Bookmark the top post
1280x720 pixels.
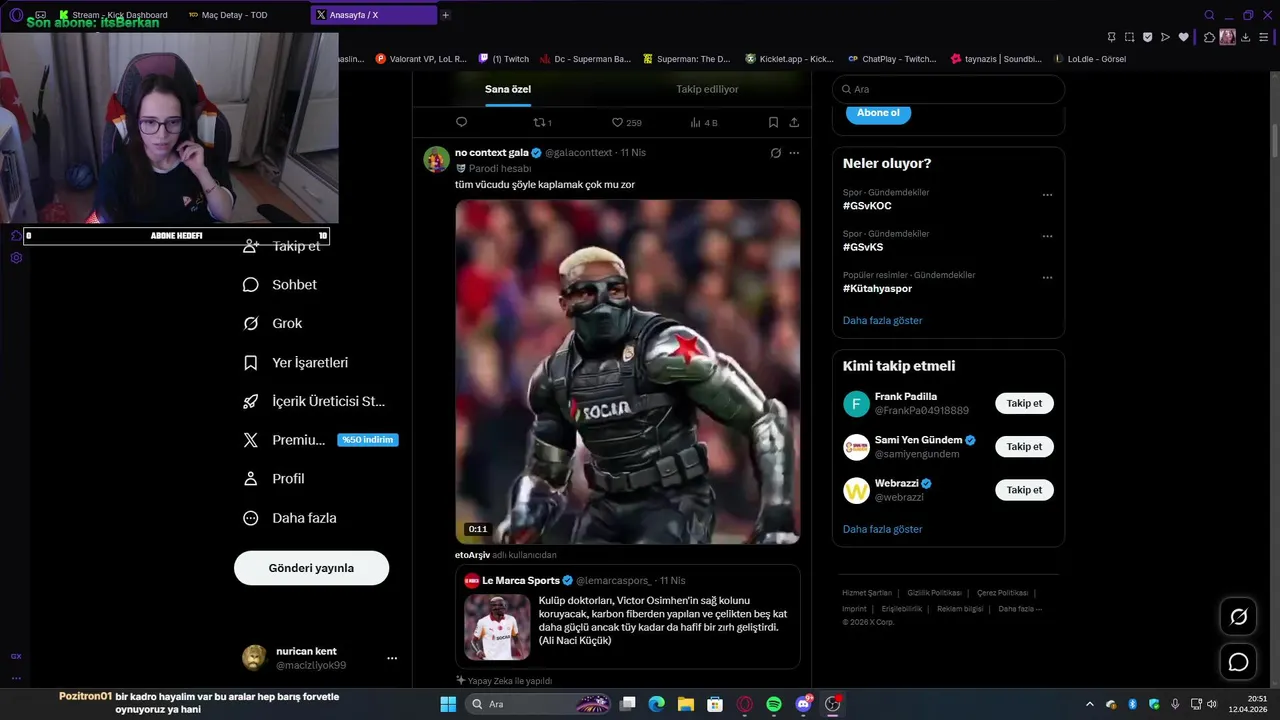(x=773, y=122)
